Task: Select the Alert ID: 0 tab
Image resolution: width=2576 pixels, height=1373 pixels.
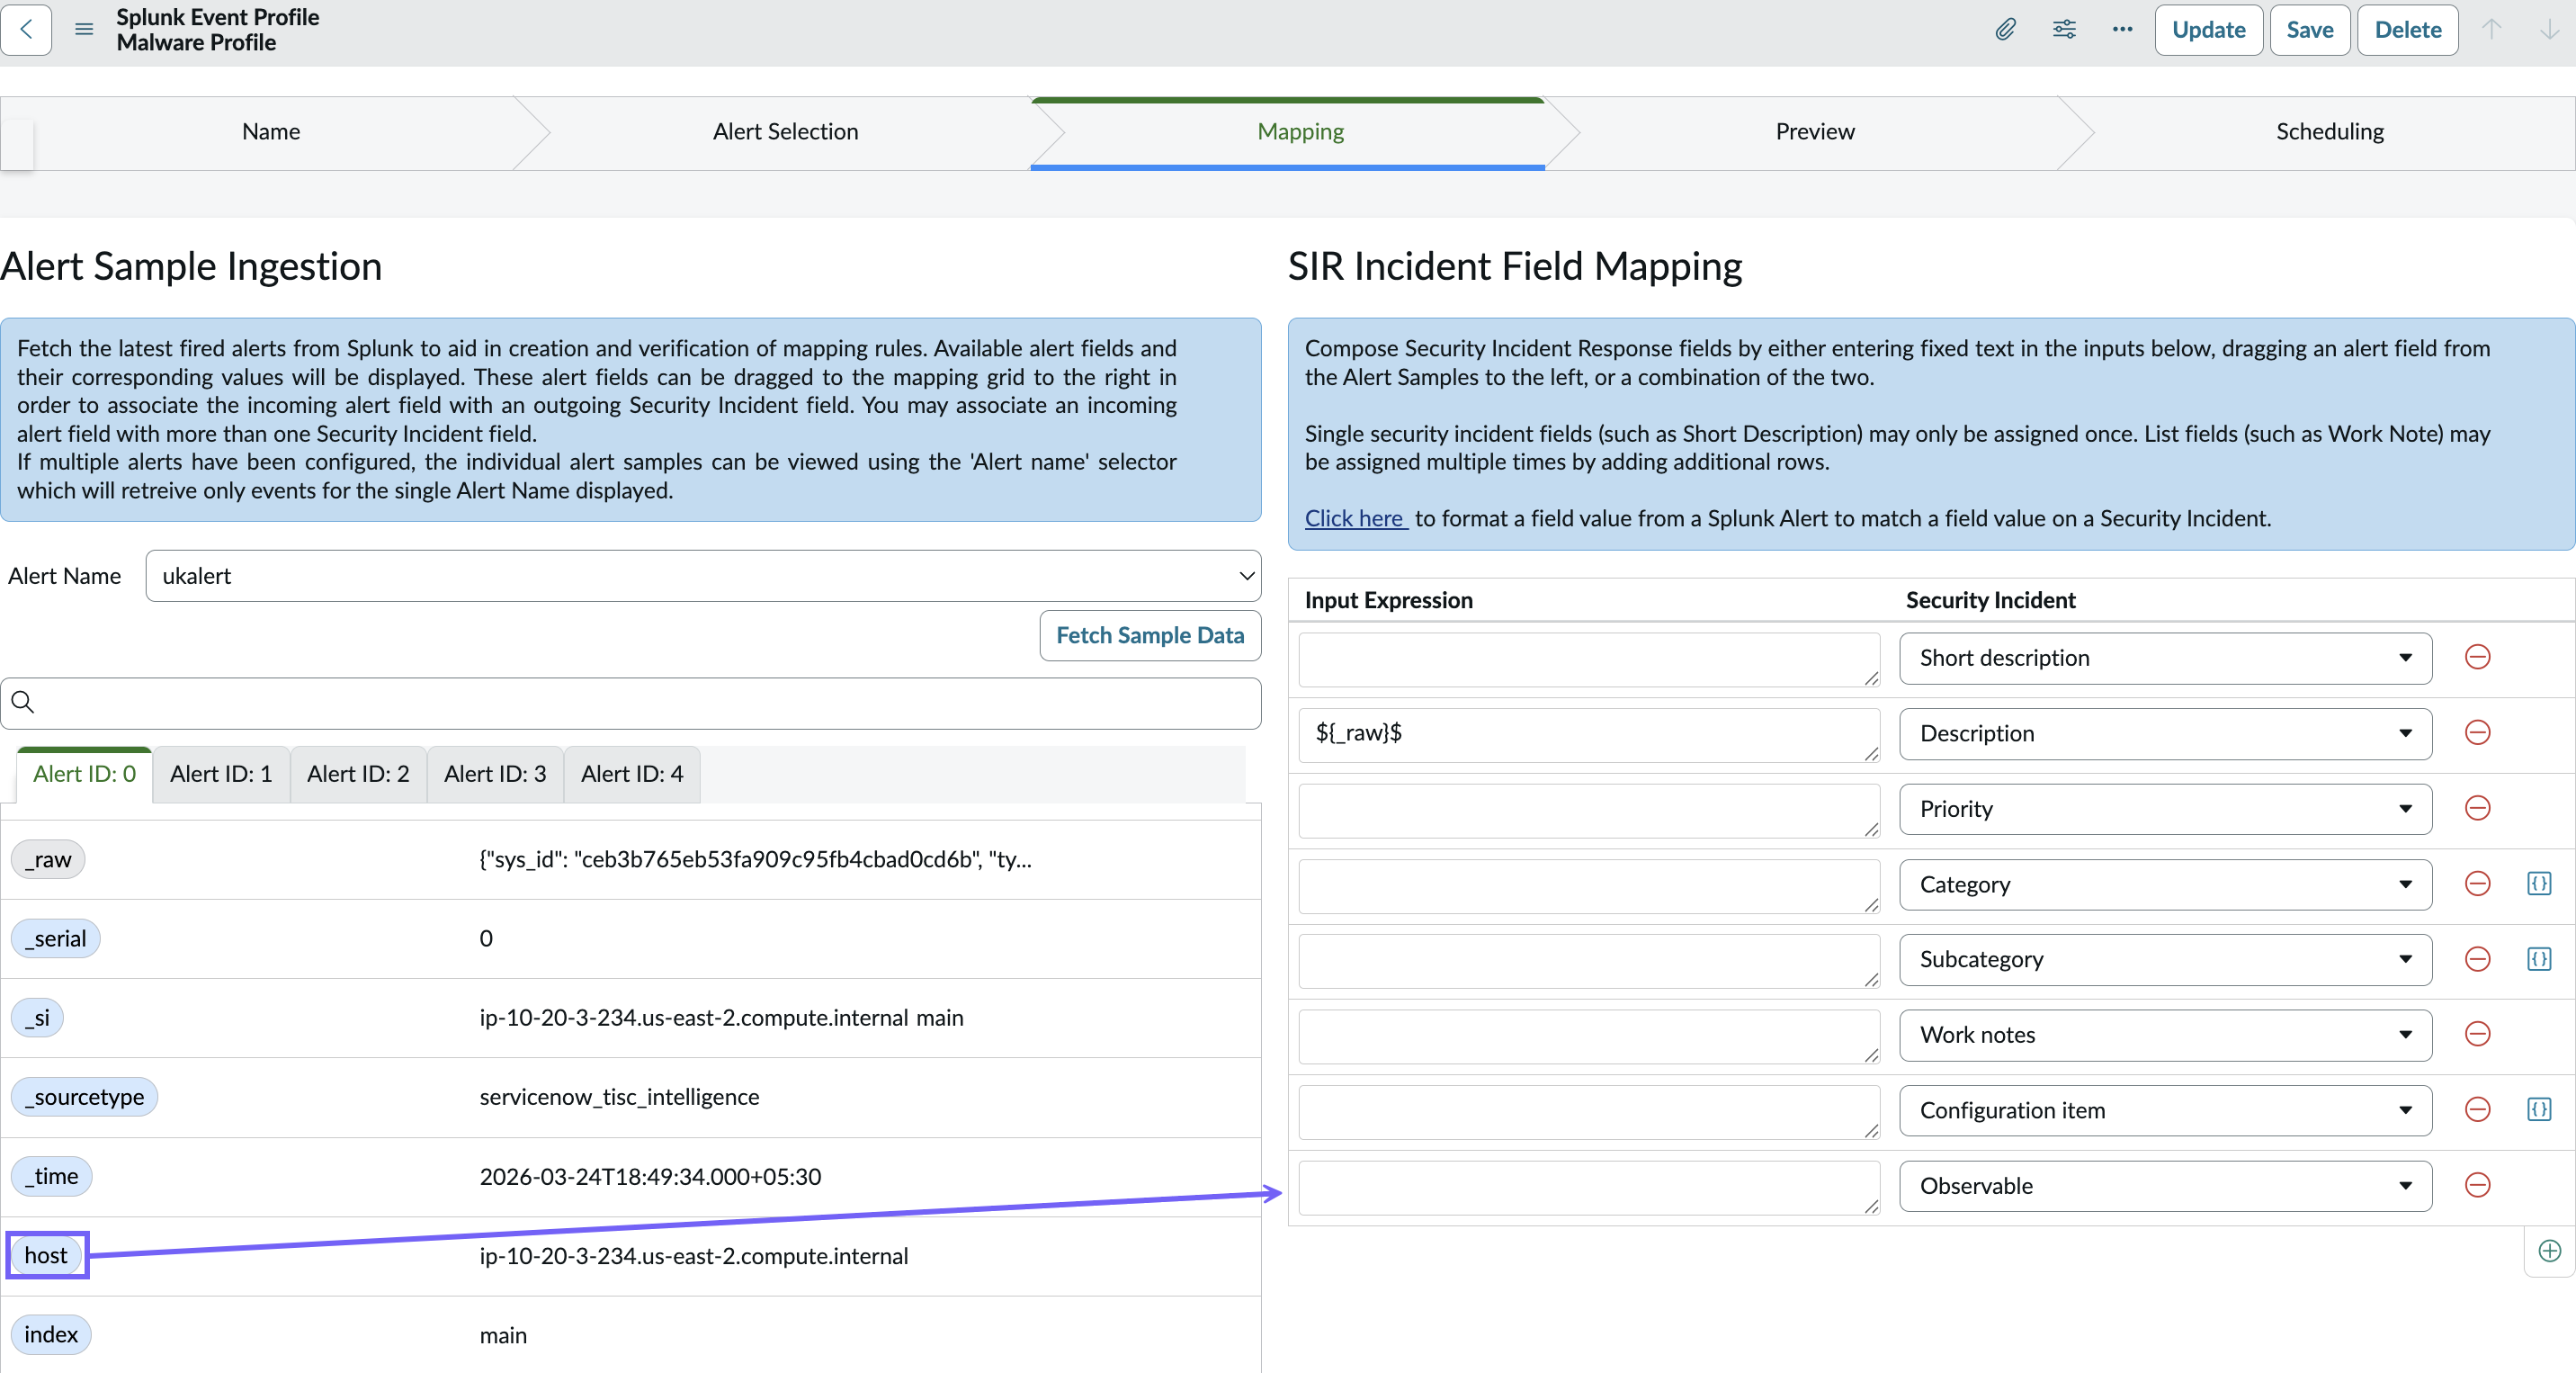Action: point(84,774)
